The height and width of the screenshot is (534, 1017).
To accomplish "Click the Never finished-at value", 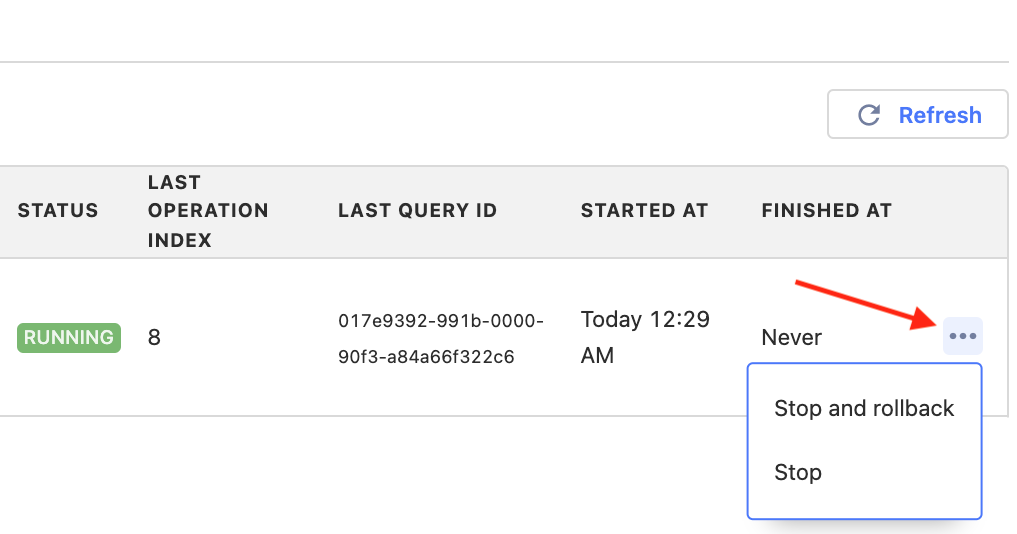I will point(791,338).
